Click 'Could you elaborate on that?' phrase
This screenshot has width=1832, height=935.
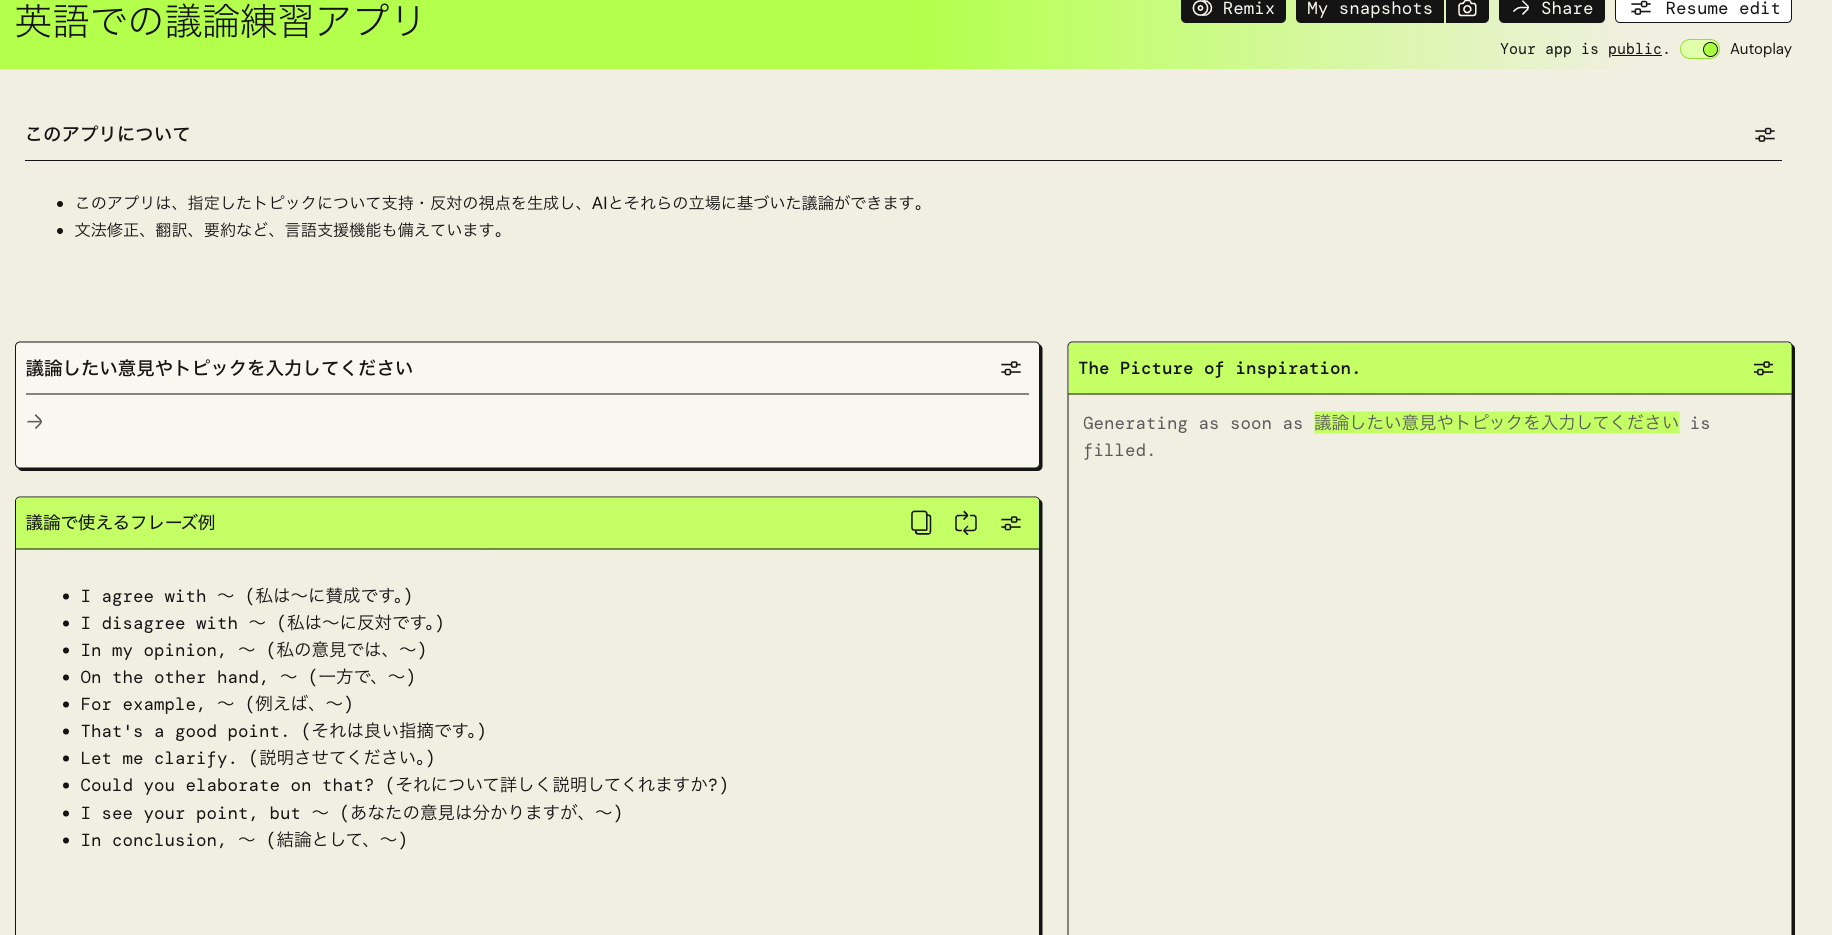pyautogui.click(x=405, y=785)
